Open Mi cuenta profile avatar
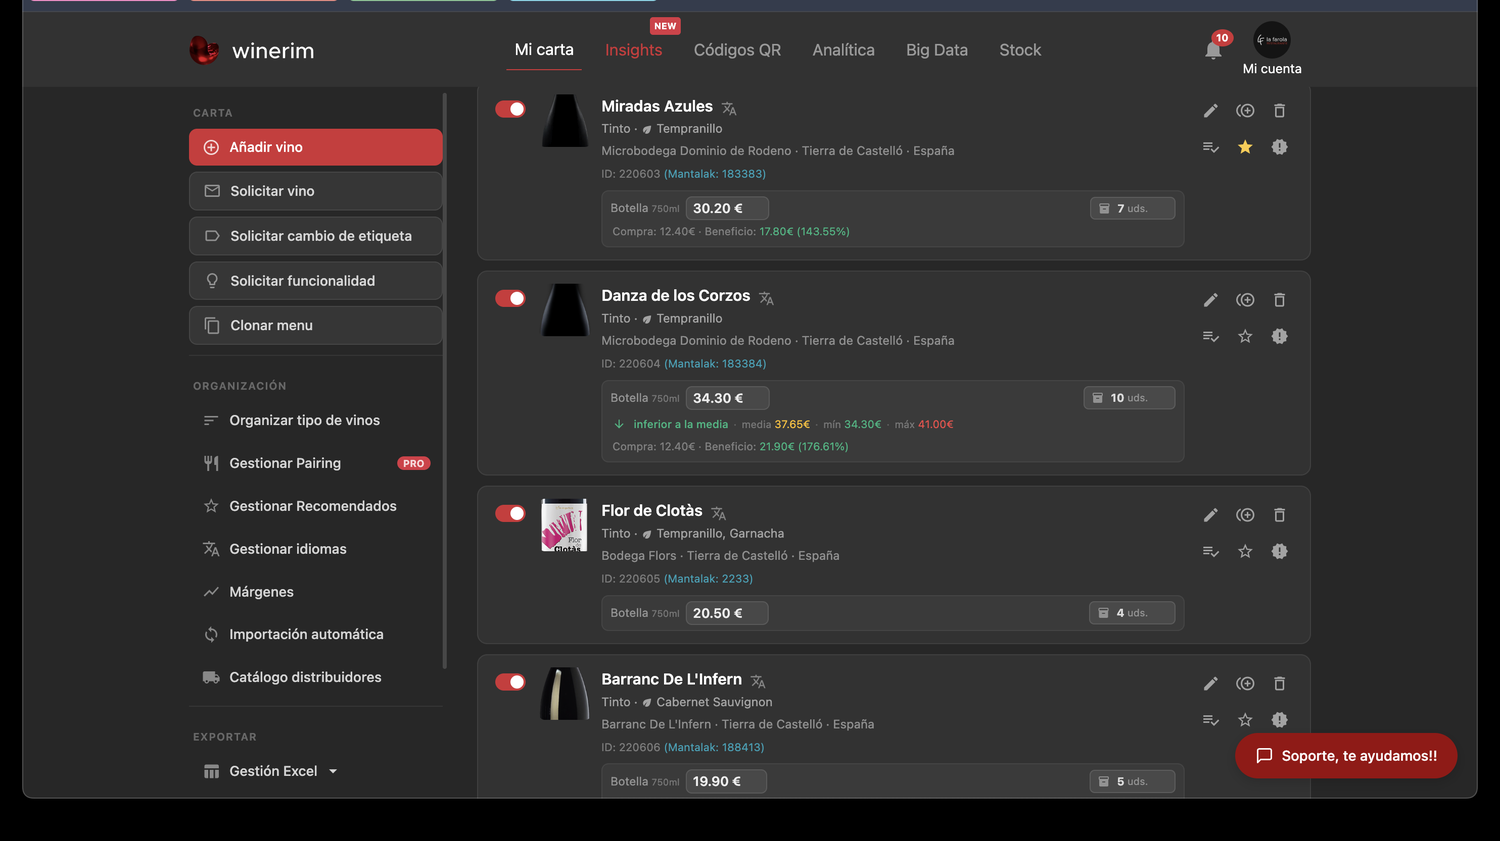The height and width of the screenshot is (841, 1500). coord(1272,40)
